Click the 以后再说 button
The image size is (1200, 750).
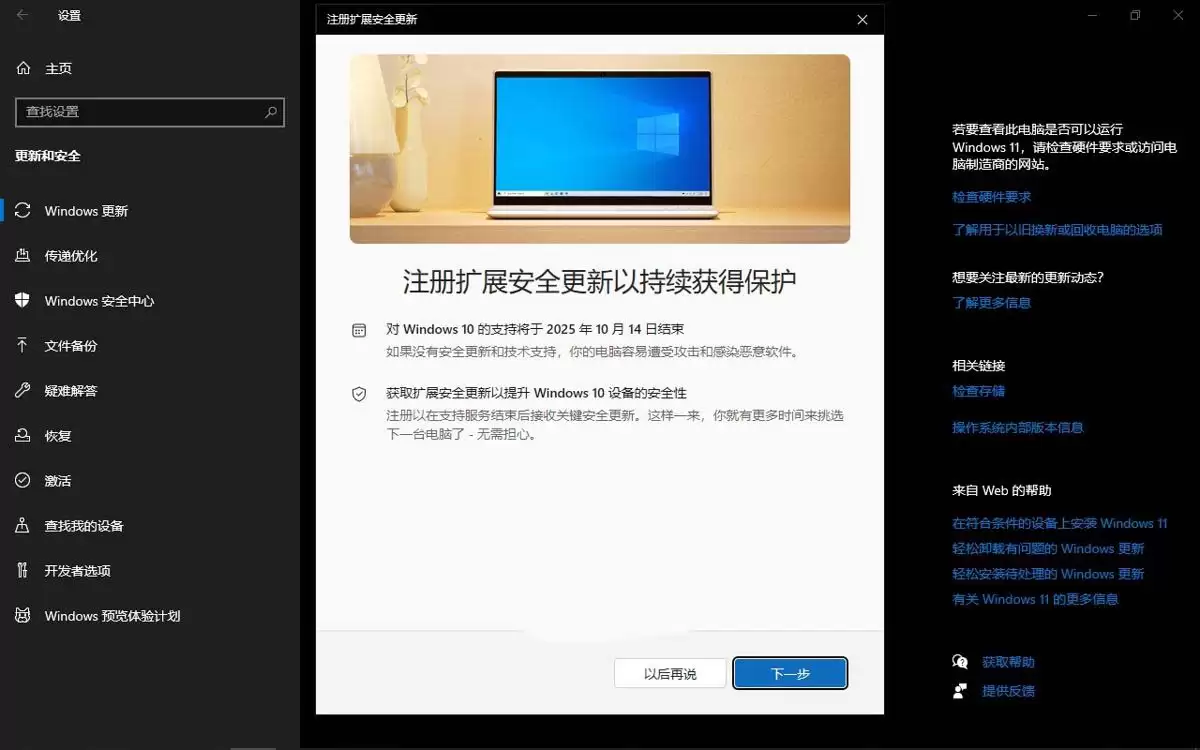click(x=670, y=673)
